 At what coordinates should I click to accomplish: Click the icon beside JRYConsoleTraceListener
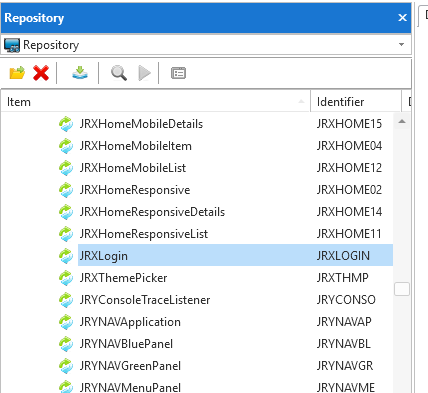pyautogui.click(x=66, y=300)
